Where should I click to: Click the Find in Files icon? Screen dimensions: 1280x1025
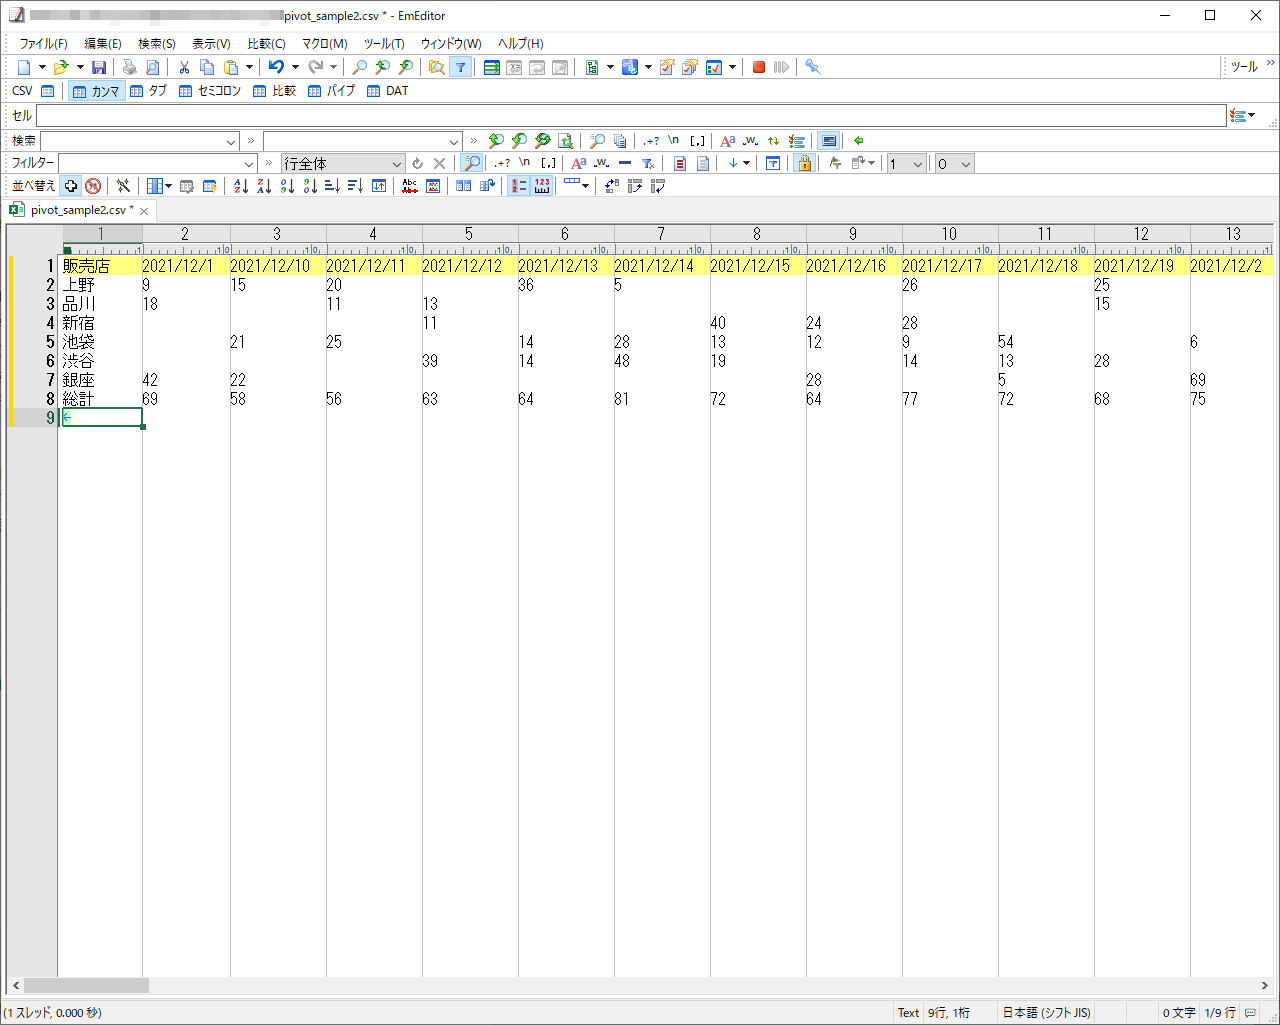[x=436, y=67]
